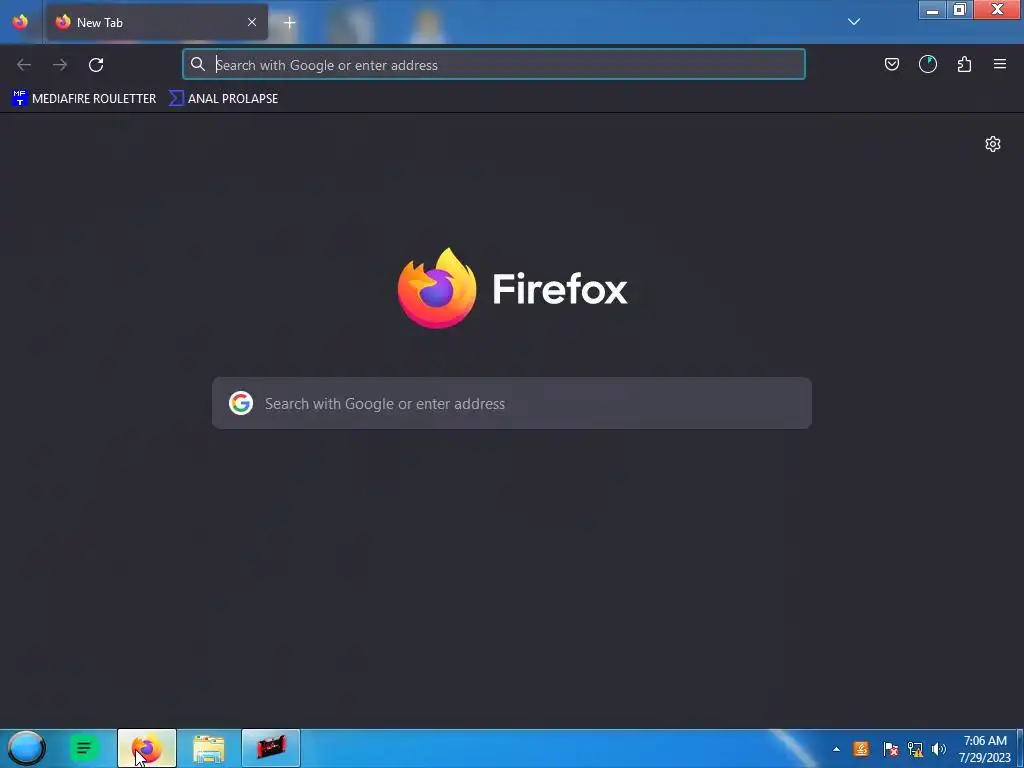Save to Pocket icon
The width and height of the screenshot is (1024, 768).
point(891,64)
